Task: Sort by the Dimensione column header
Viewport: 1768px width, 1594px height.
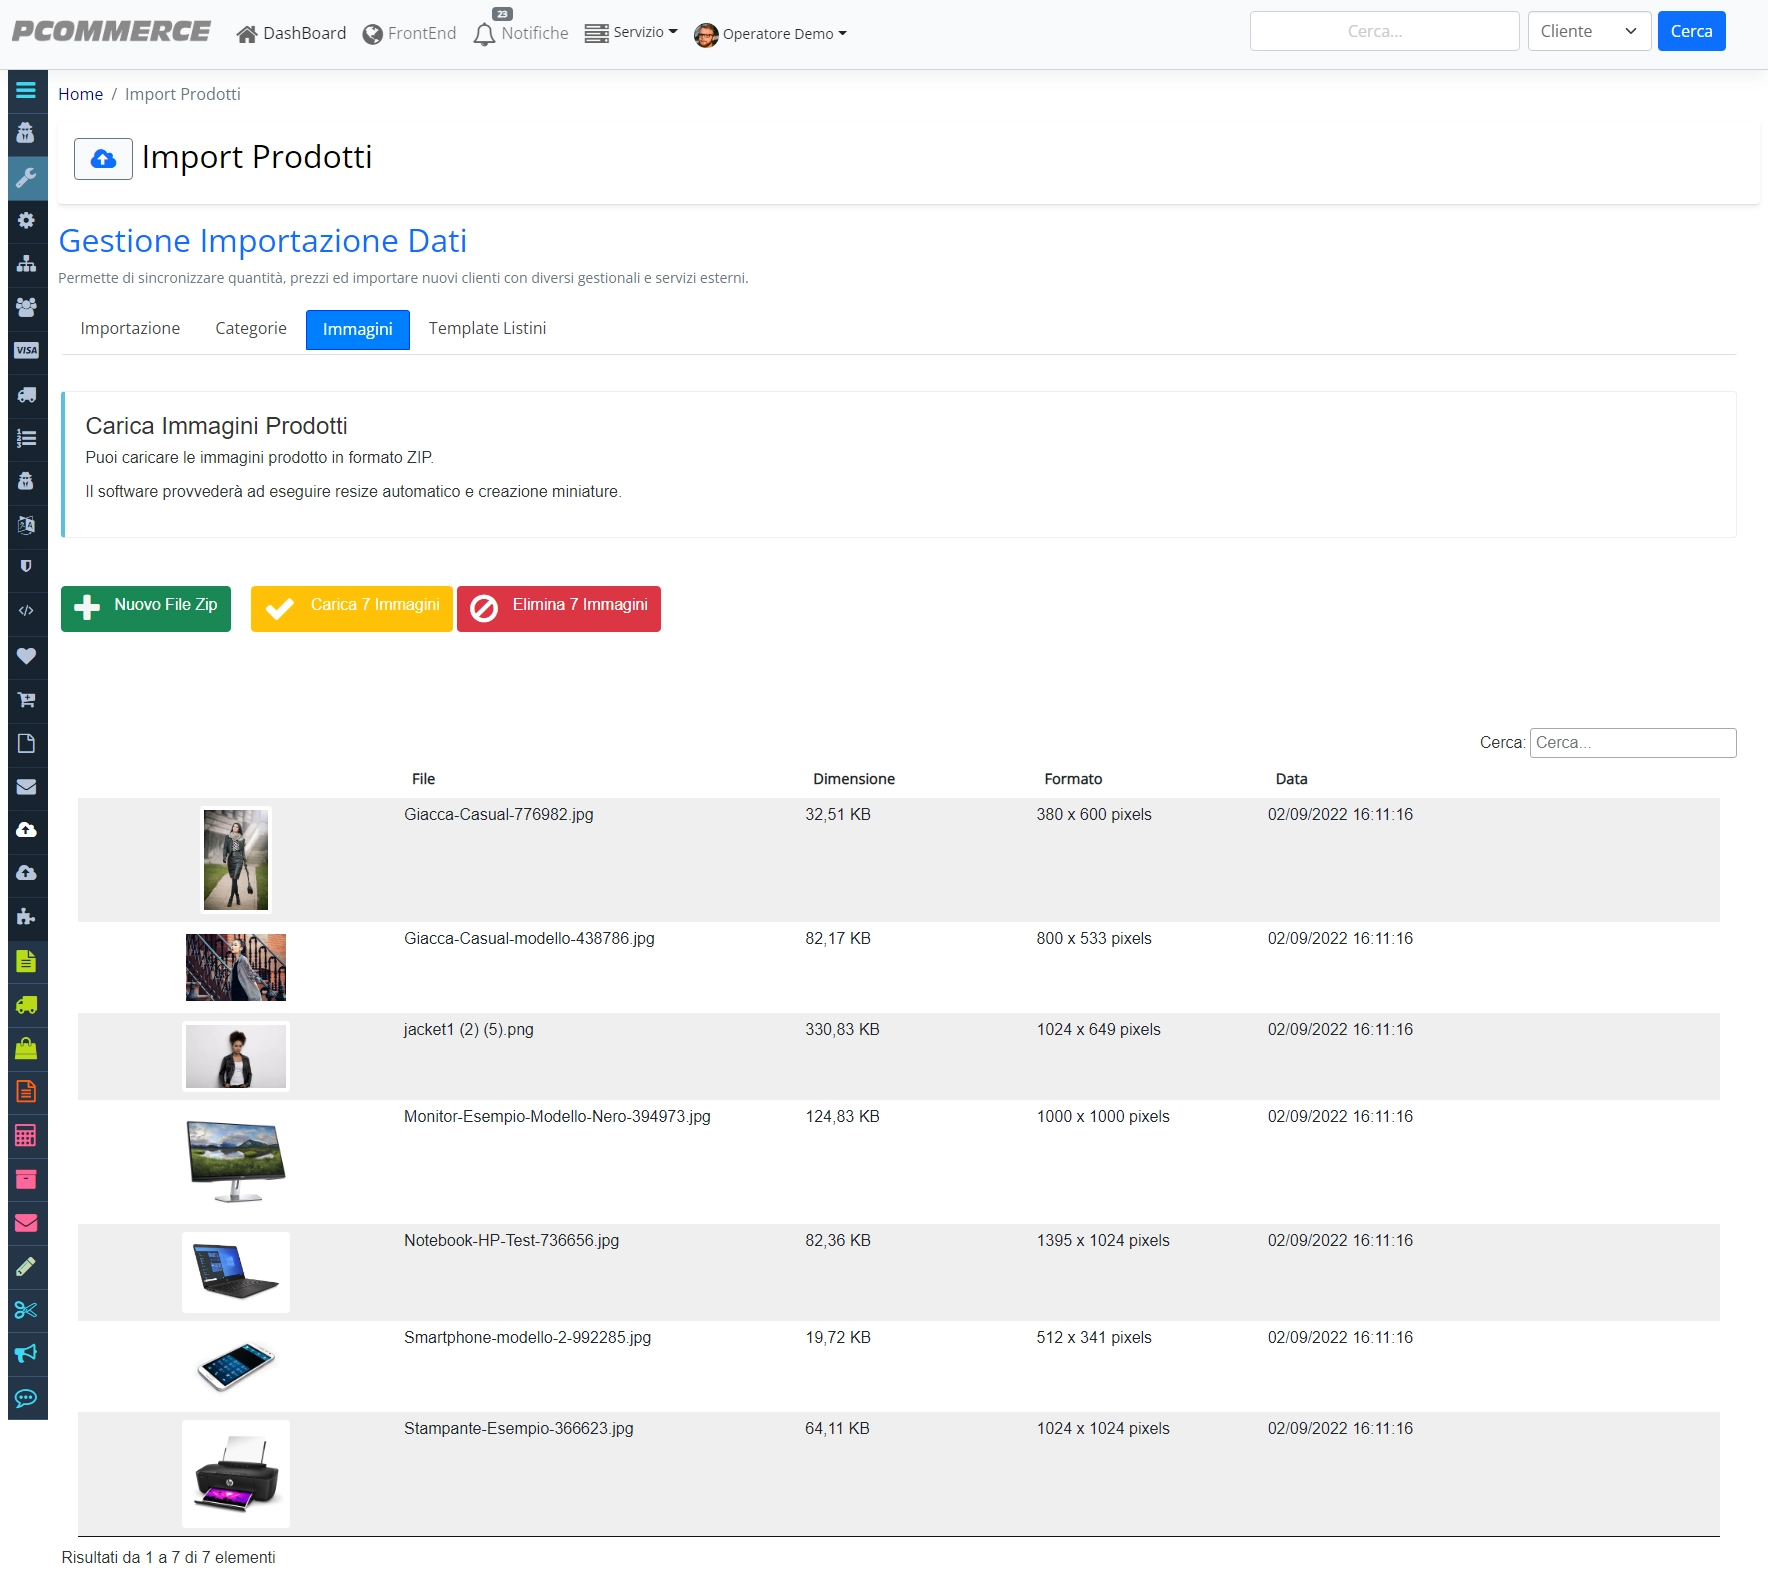Action: point(854,779)
